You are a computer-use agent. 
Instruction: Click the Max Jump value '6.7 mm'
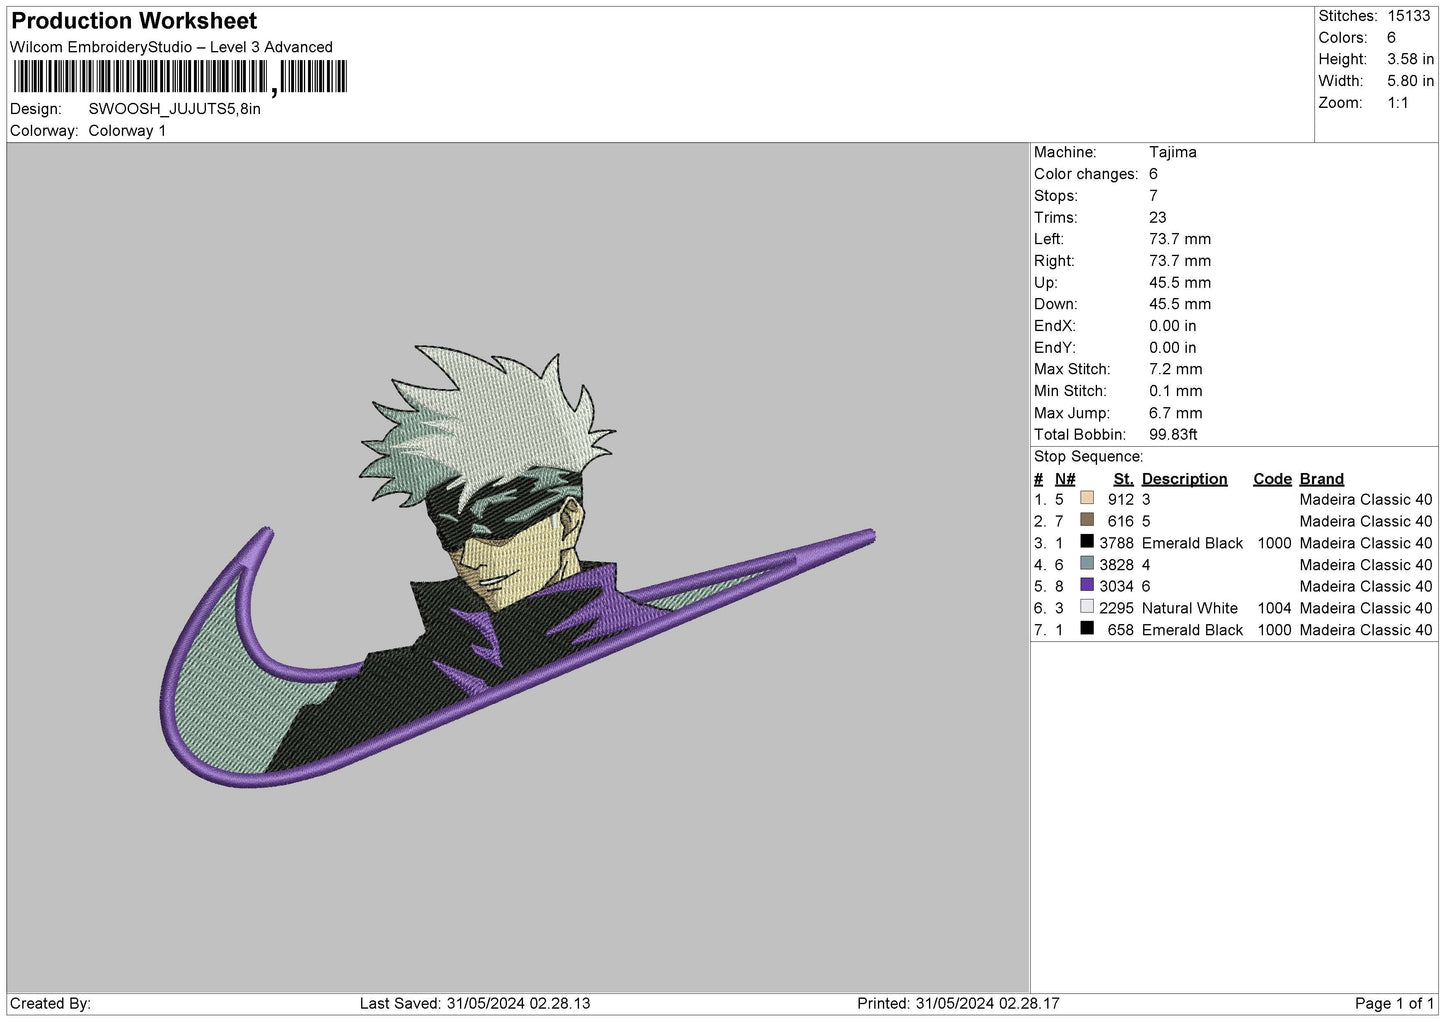coord(1176,413)
